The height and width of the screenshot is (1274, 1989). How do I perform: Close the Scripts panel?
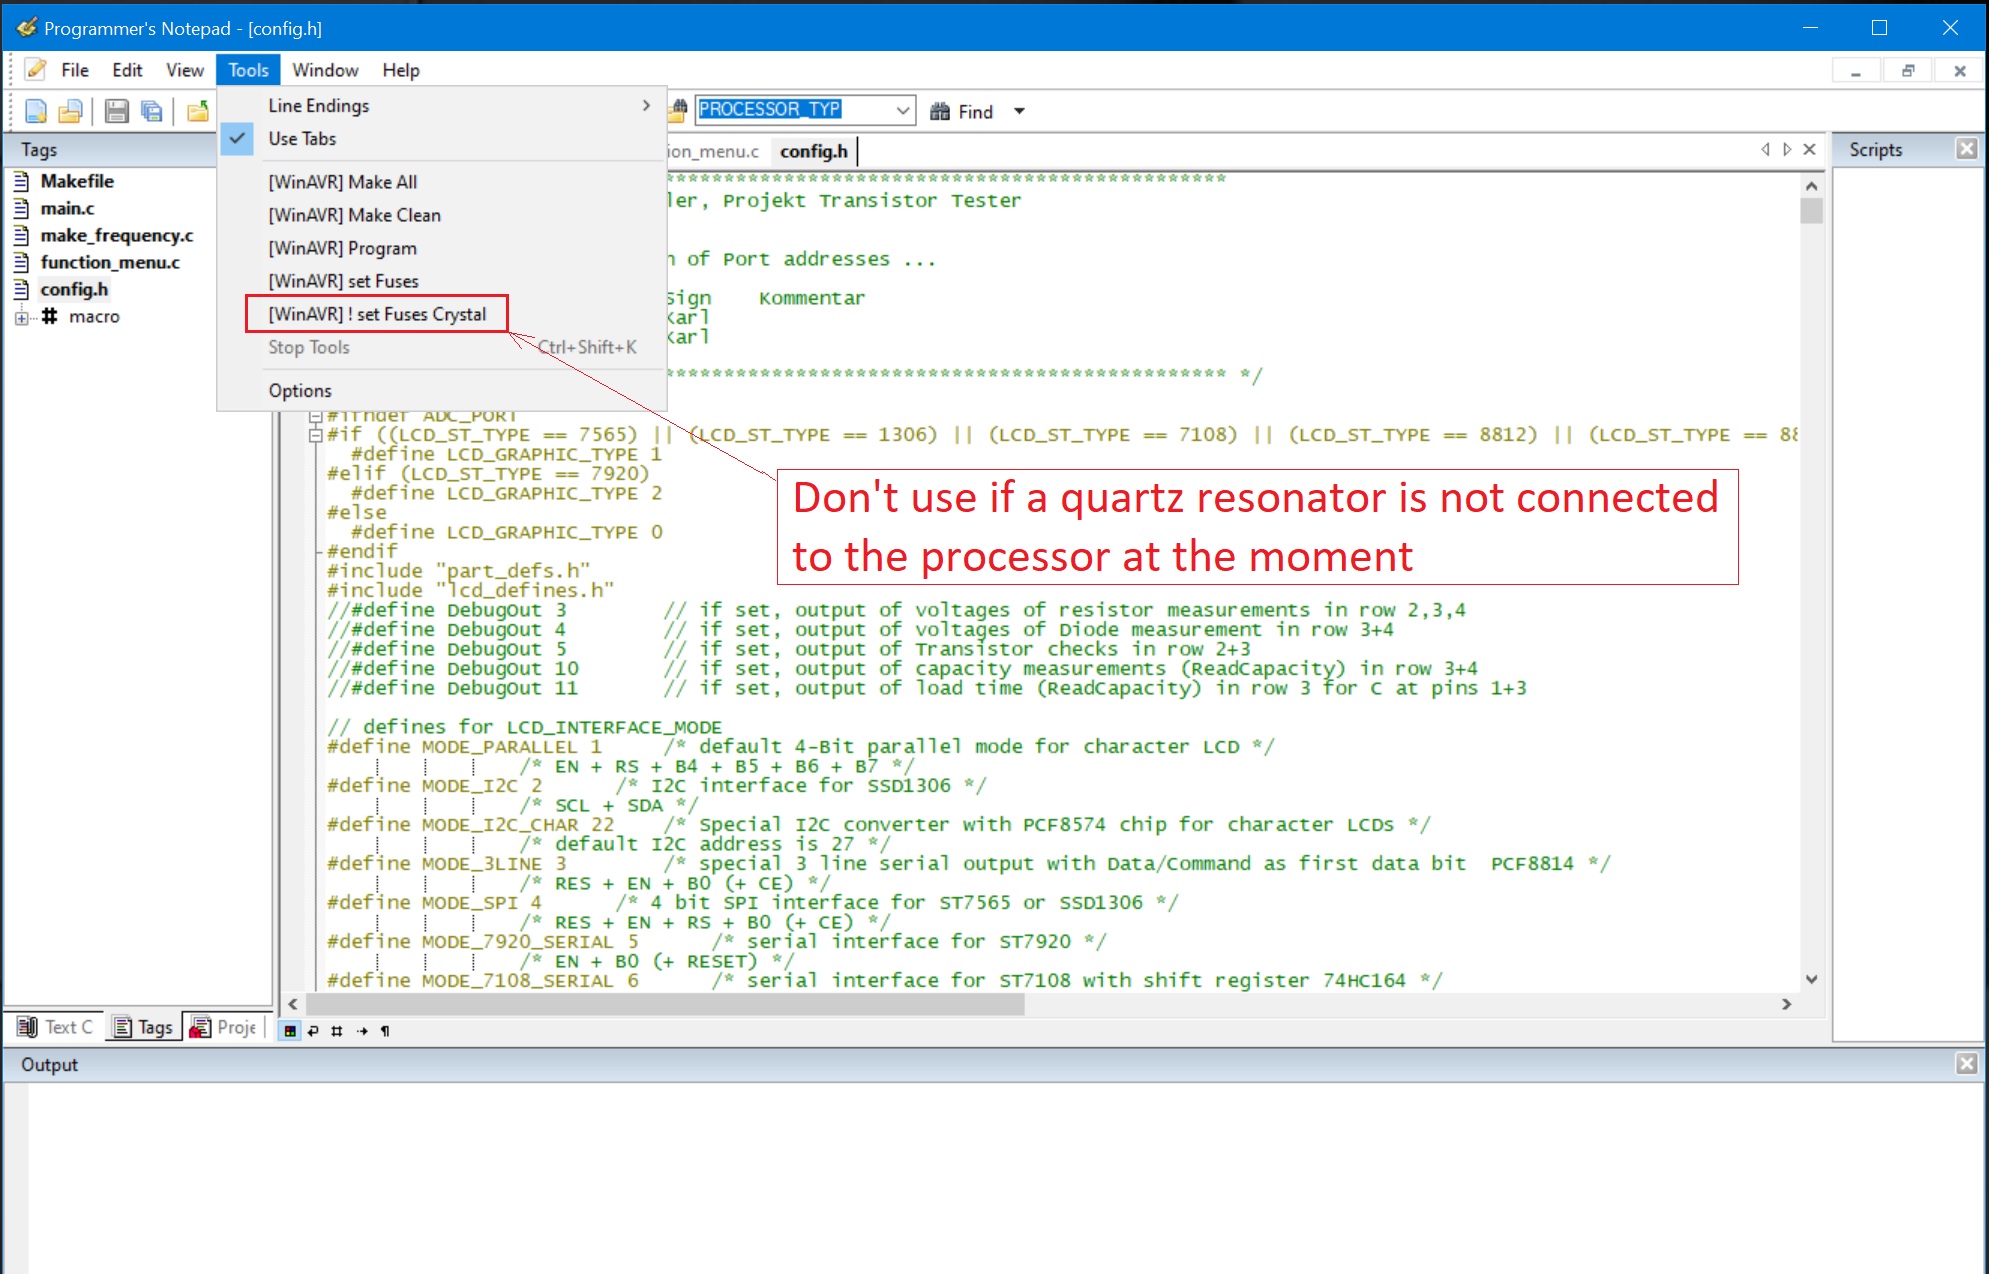point(1967,149)
